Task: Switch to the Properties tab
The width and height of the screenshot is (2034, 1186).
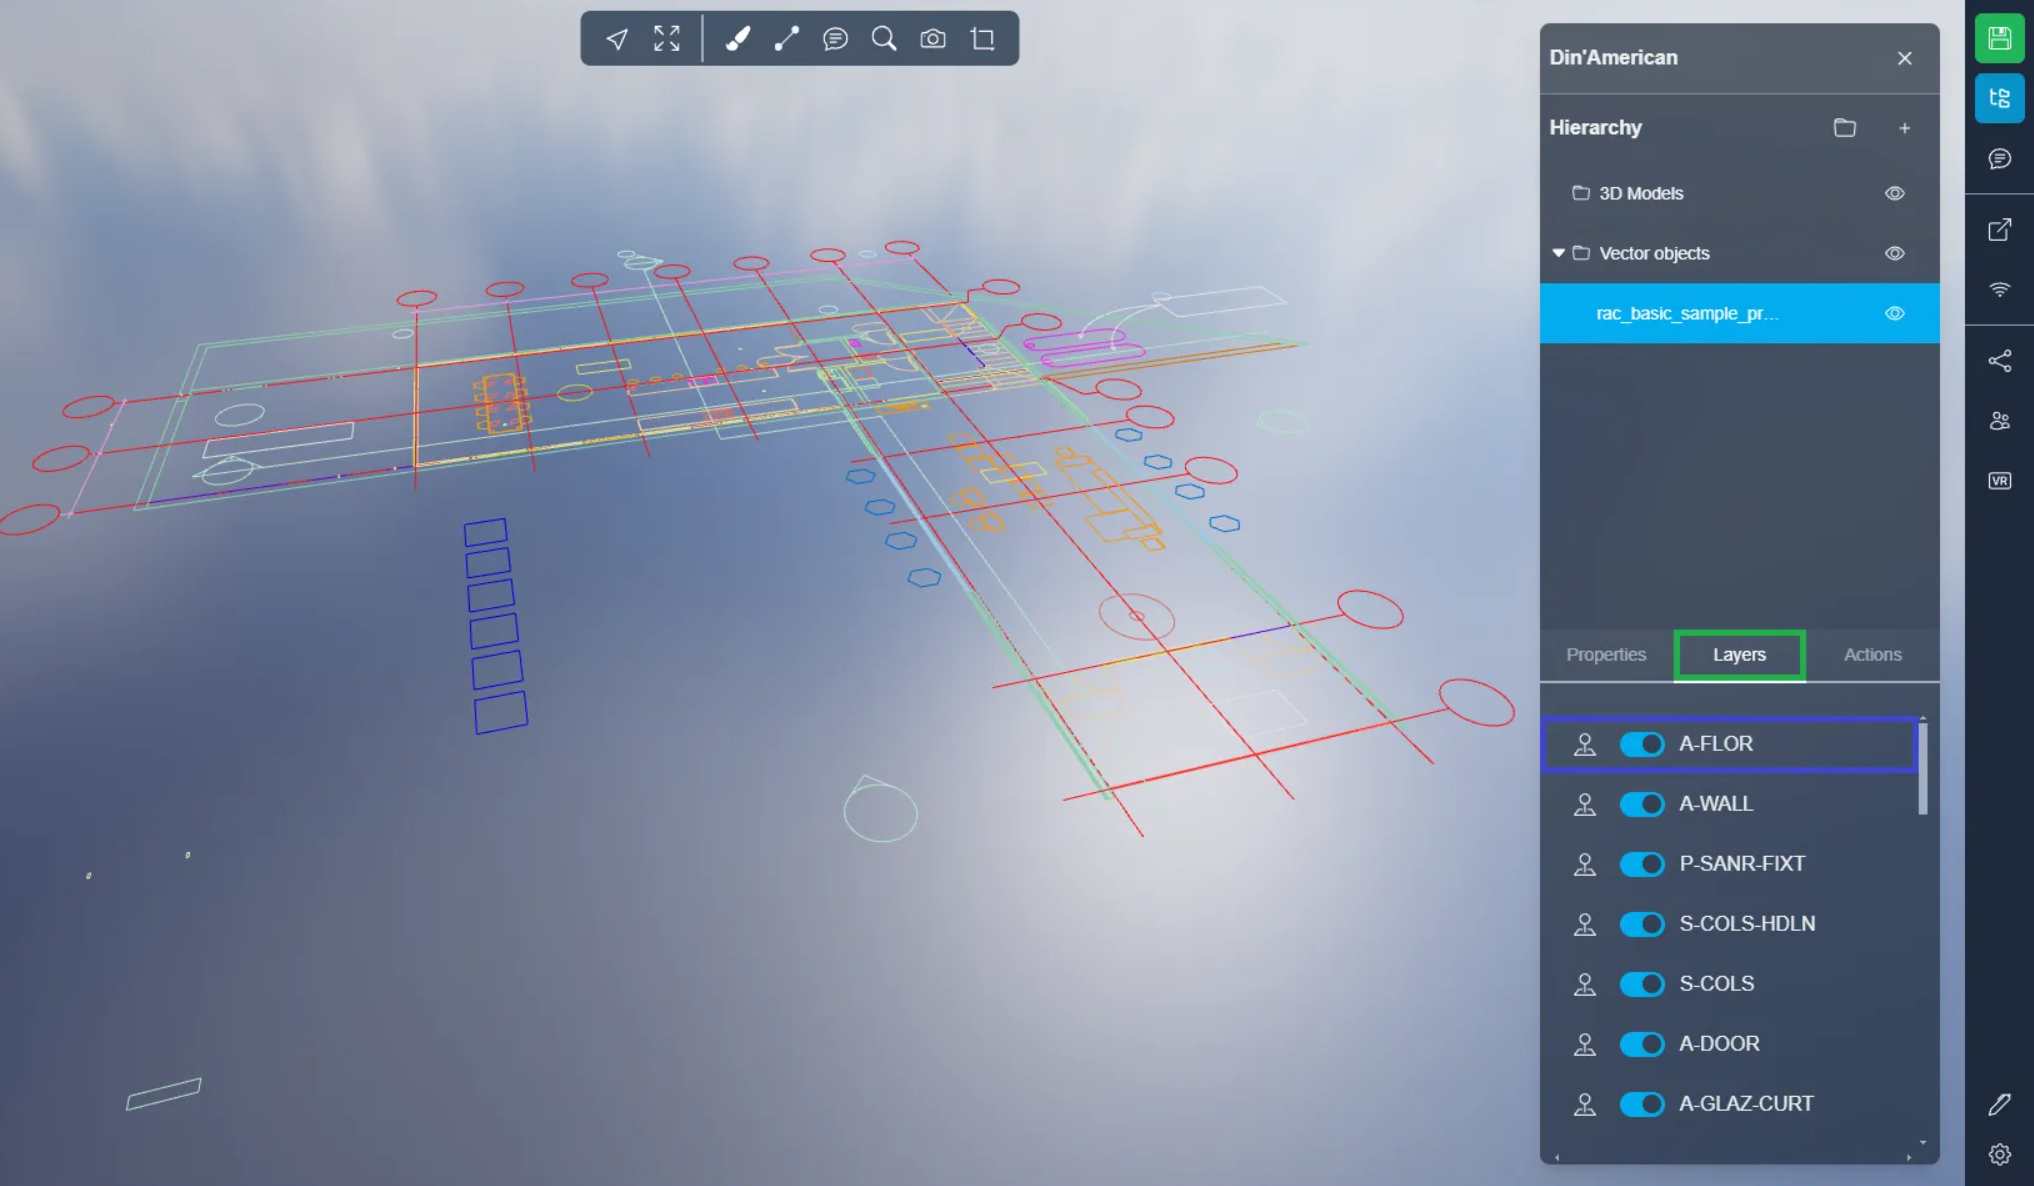Action: pyautogui.click(x=1605, y=654)
